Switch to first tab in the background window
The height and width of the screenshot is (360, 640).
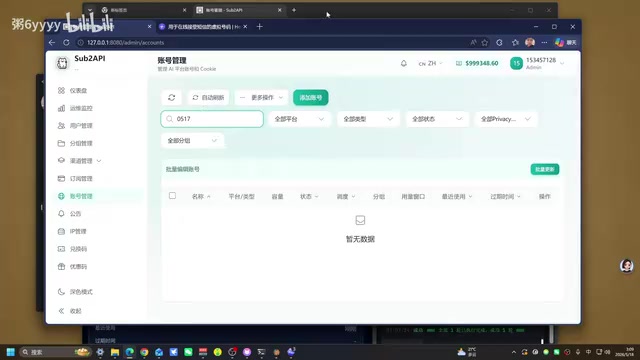144,10
